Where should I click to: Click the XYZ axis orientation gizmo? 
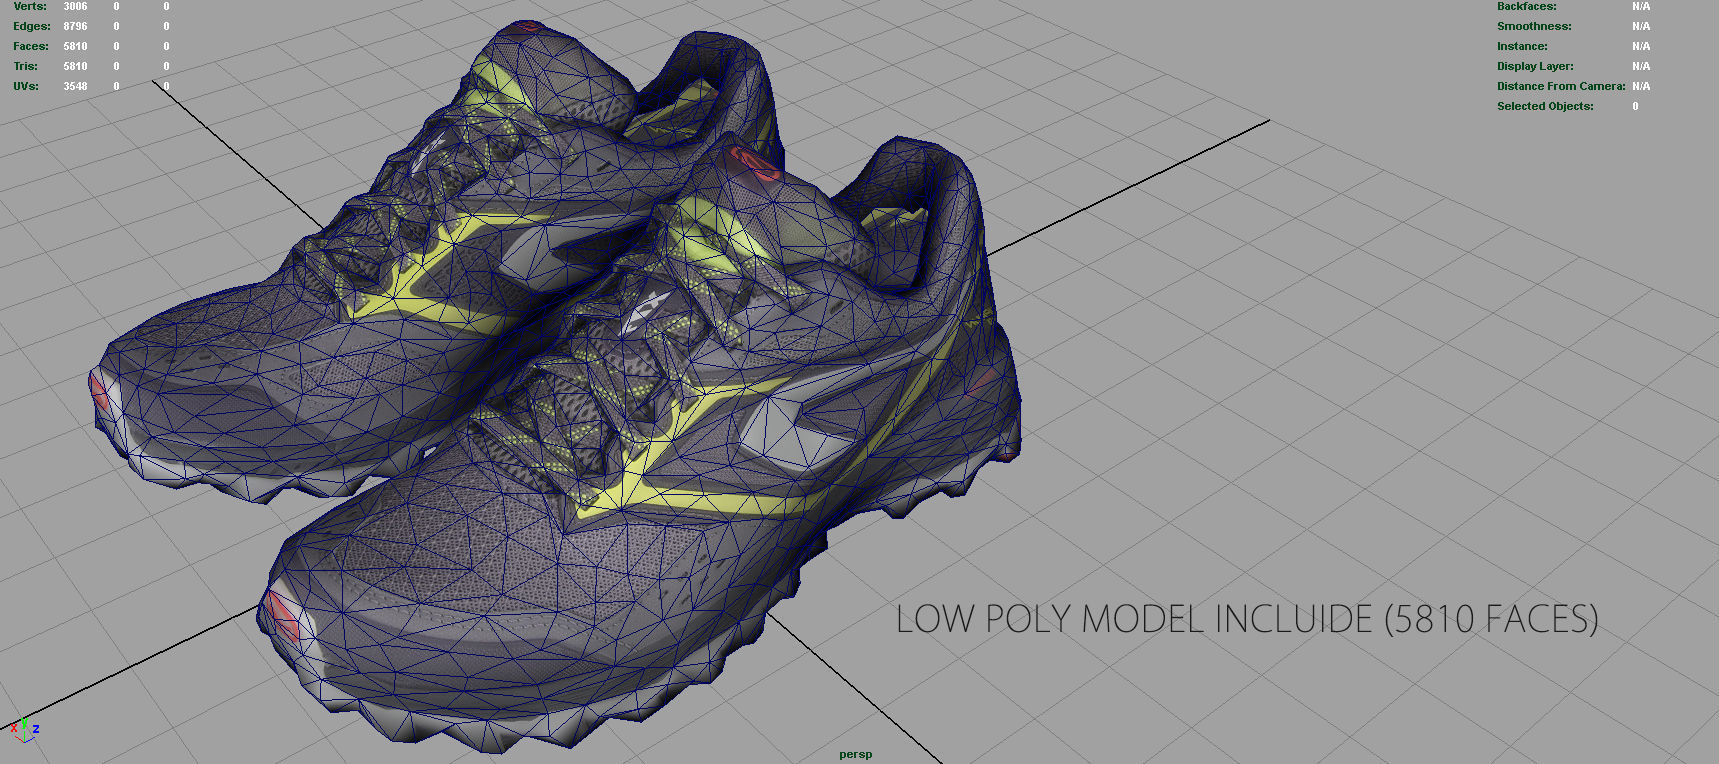tap(24, 730)
